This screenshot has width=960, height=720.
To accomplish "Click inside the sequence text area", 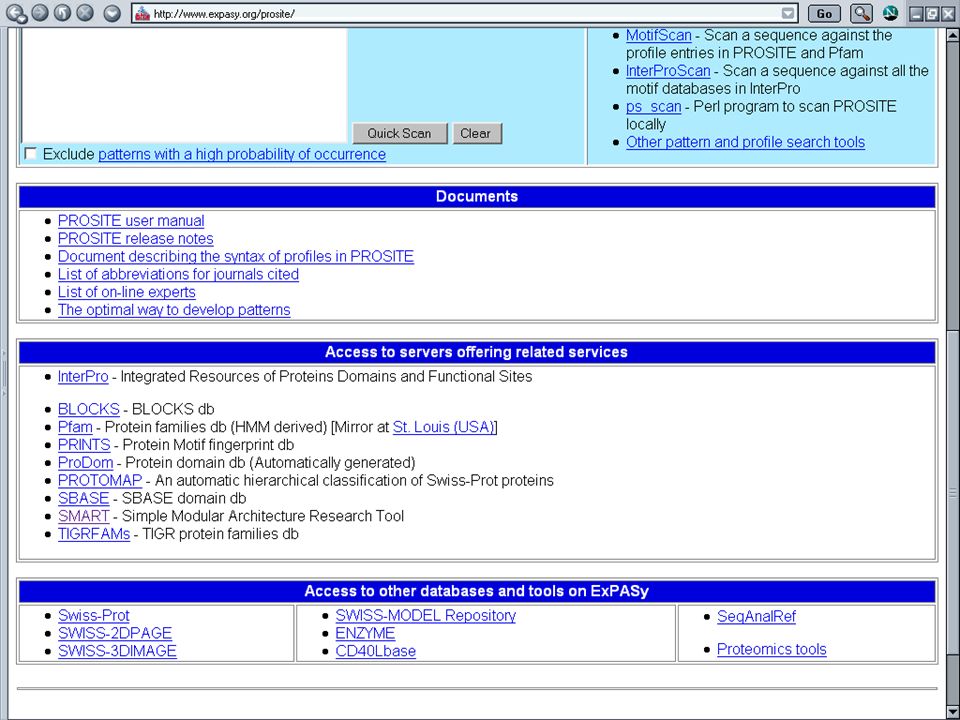I will click(x=184, y=84).
